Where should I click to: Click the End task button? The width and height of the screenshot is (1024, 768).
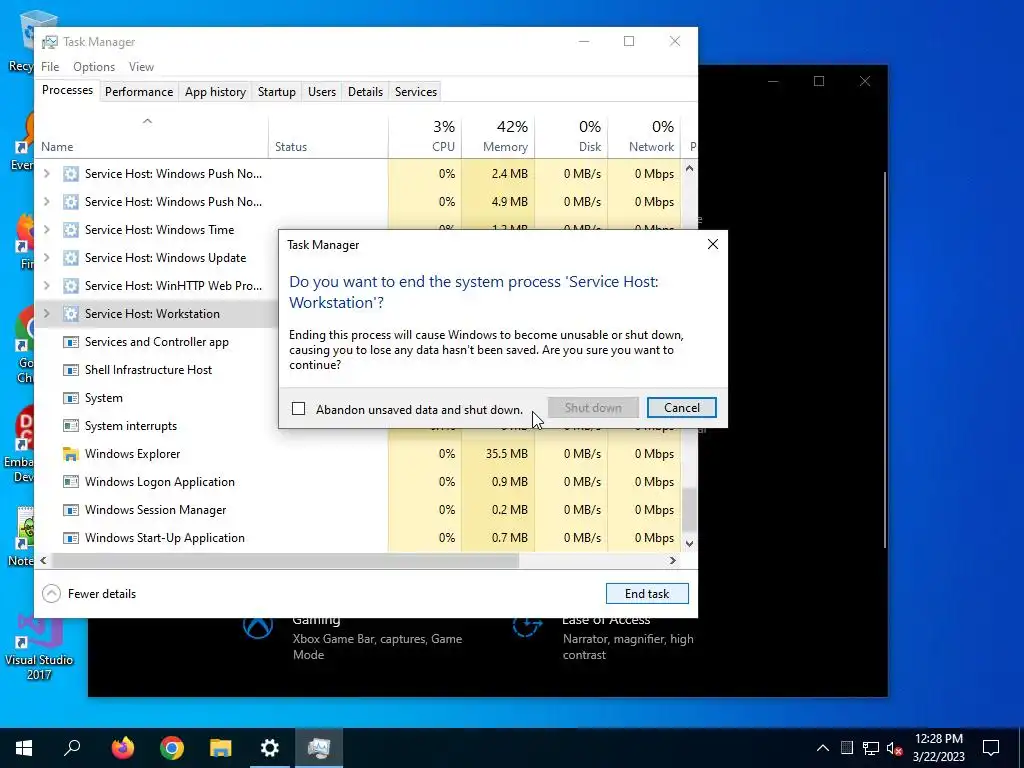point(647,593)
